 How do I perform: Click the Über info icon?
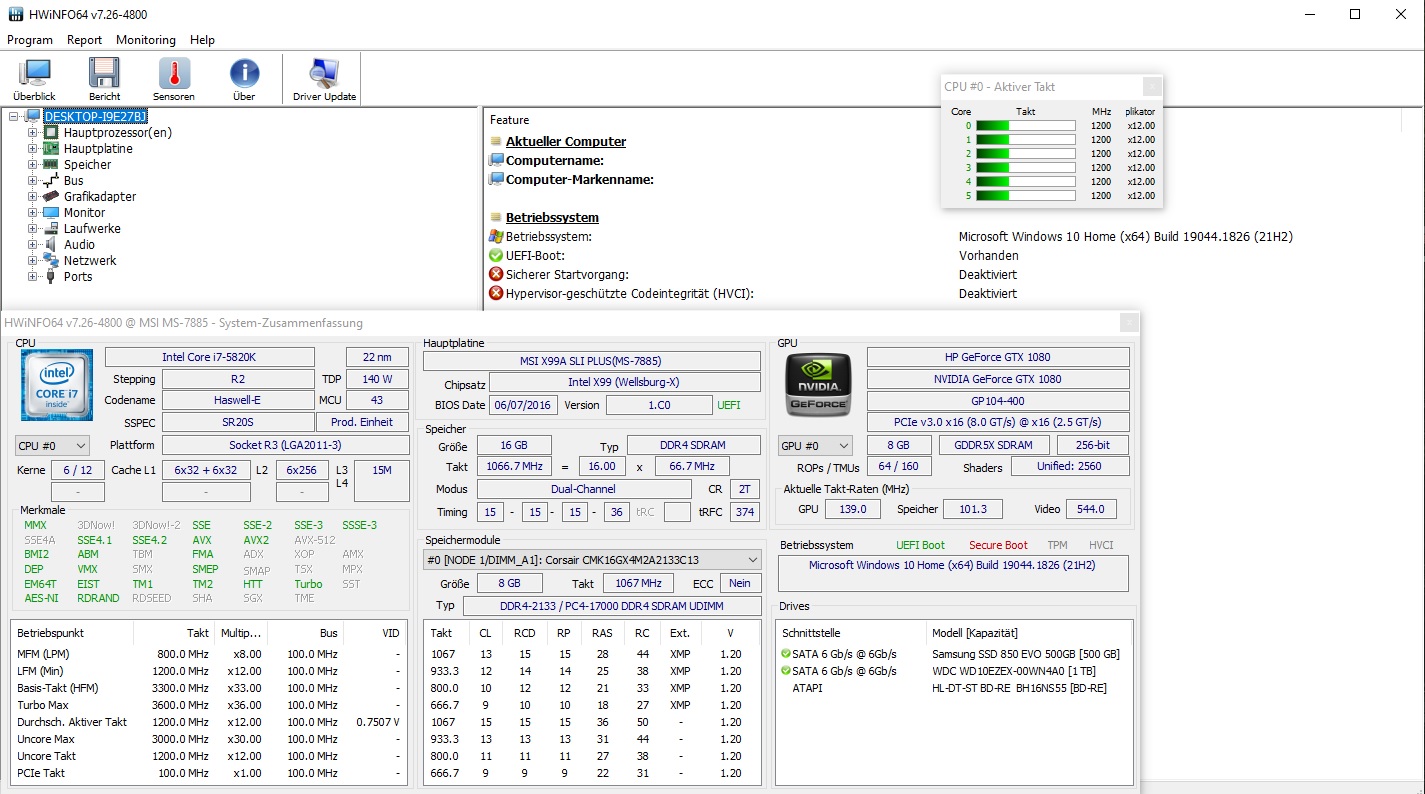pyautogui.click(x=244, y=79)
